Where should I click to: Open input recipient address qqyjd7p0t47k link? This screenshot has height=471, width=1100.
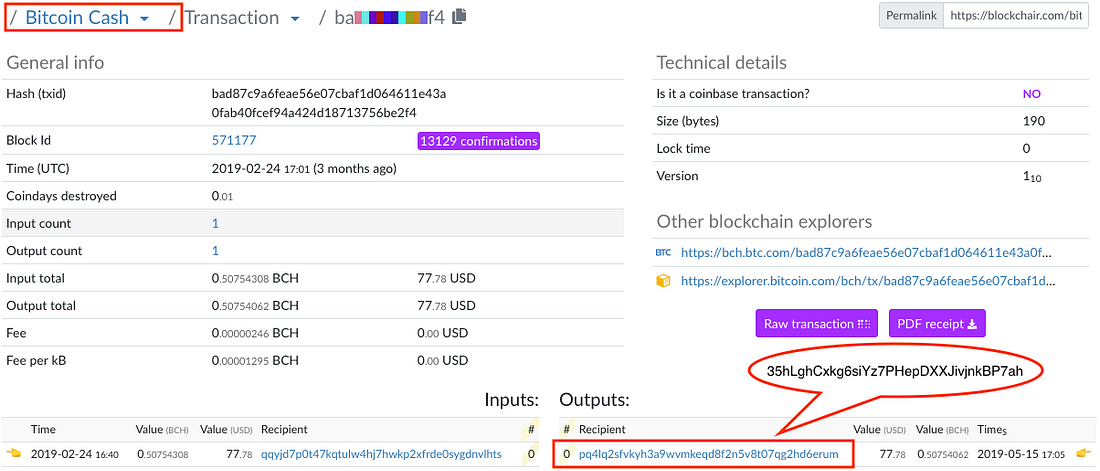pyautogui.click(x=382, y=454)
